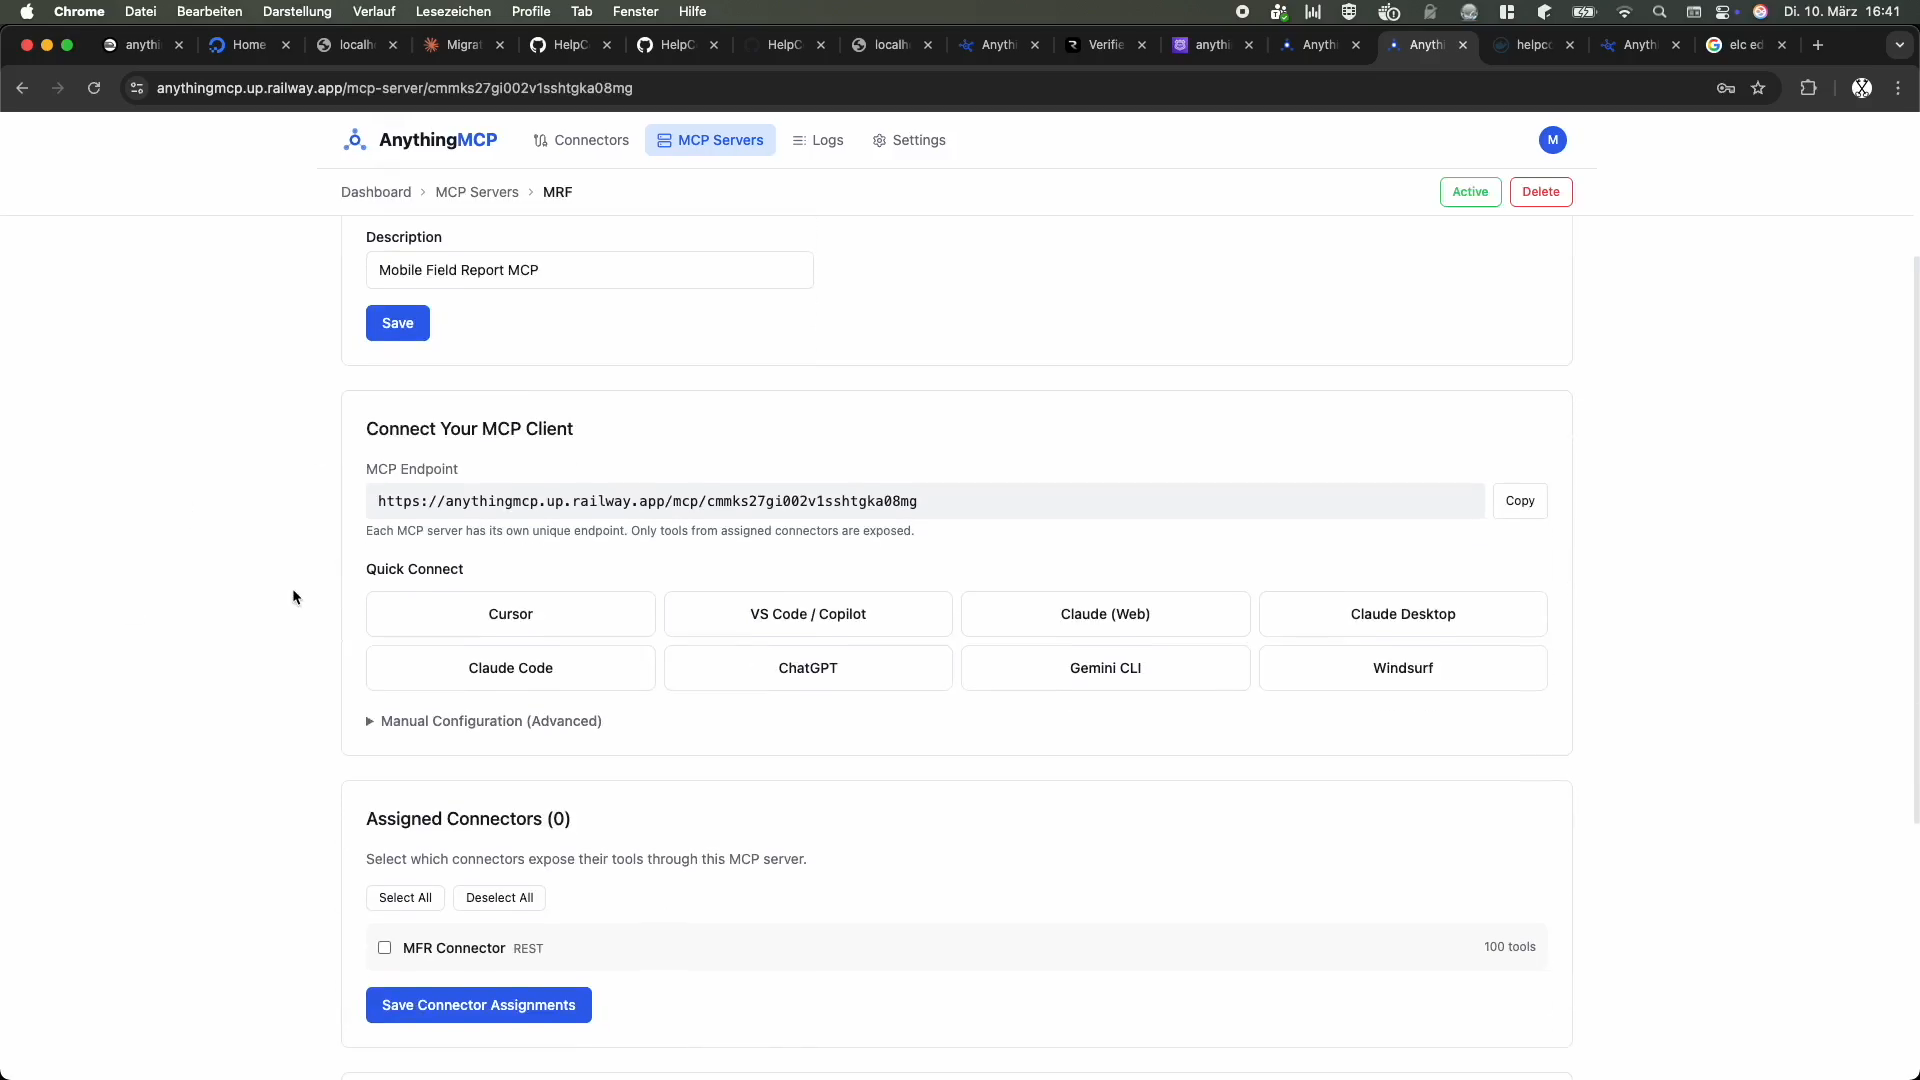Choose Claude Code quick connect
Viewport: 1920px width, 1080px height.
pyautogui.click(x=511, y=668)
